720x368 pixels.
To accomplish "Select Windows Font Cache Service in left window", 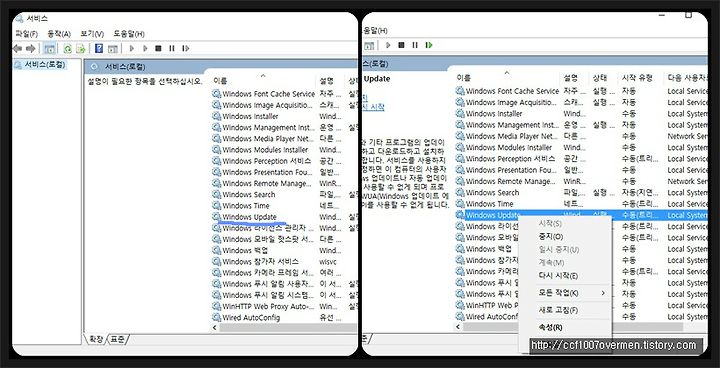I will click(x=269, y=94).
